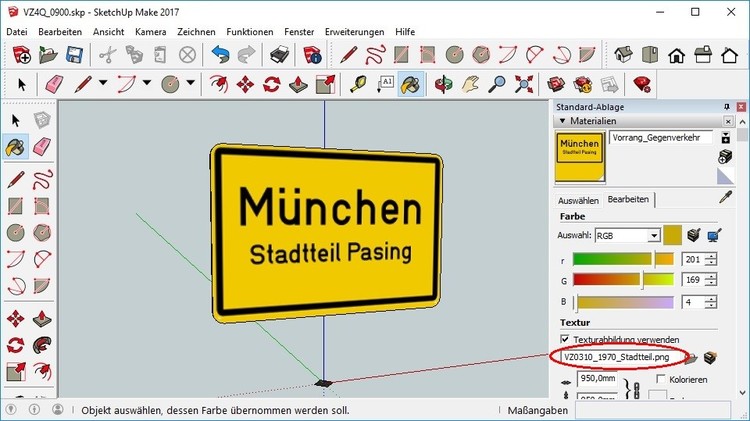The image size is (750, 421).
Task: Open Model Info icon in top toolbar
Action: click(312, 55)
